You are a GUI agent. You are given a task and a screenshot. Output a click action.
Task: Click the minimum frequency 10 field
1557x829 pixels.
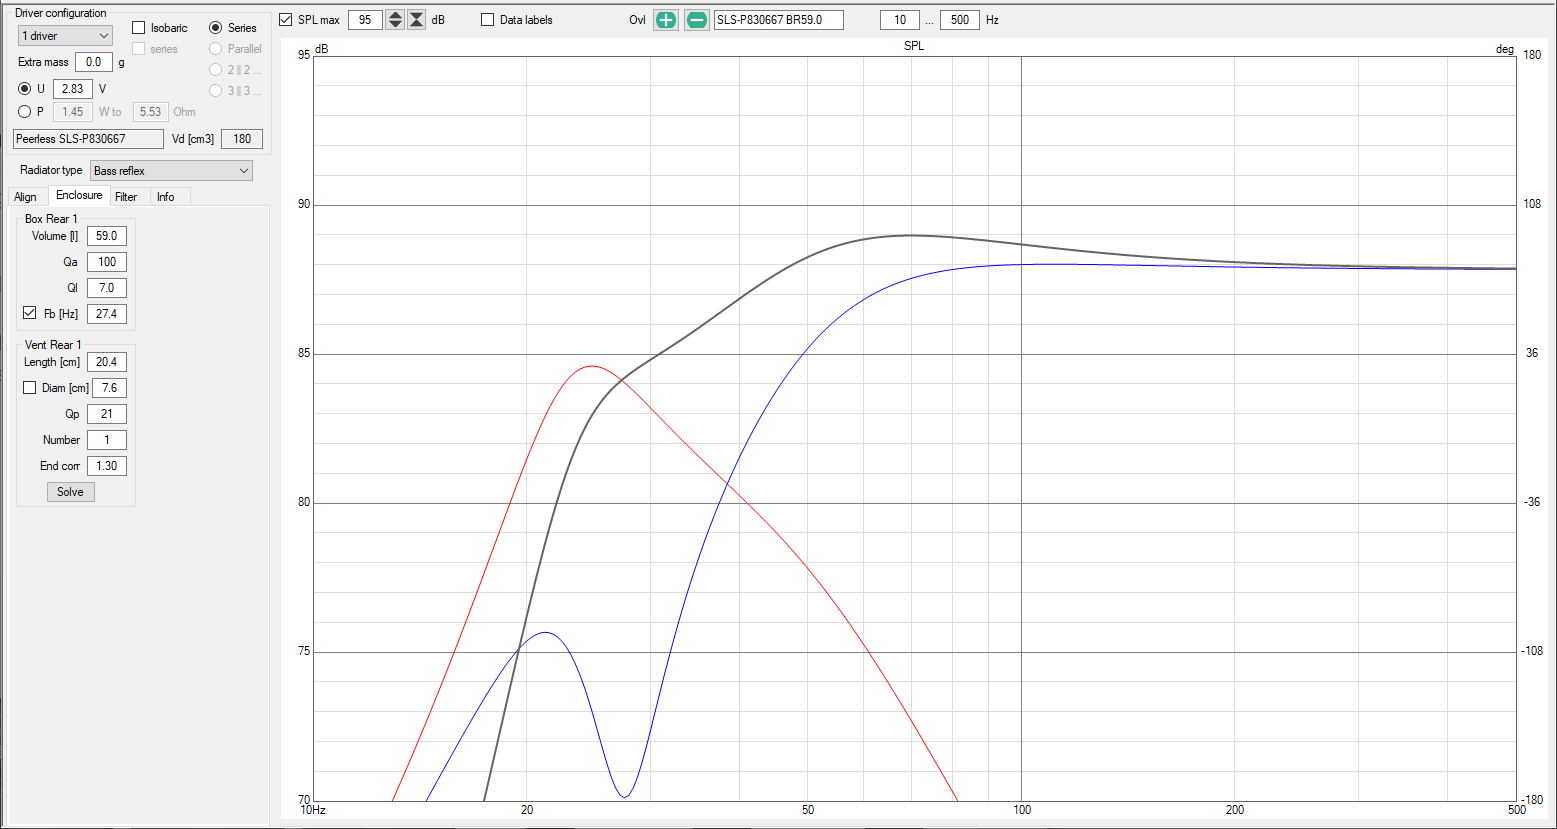900,20
